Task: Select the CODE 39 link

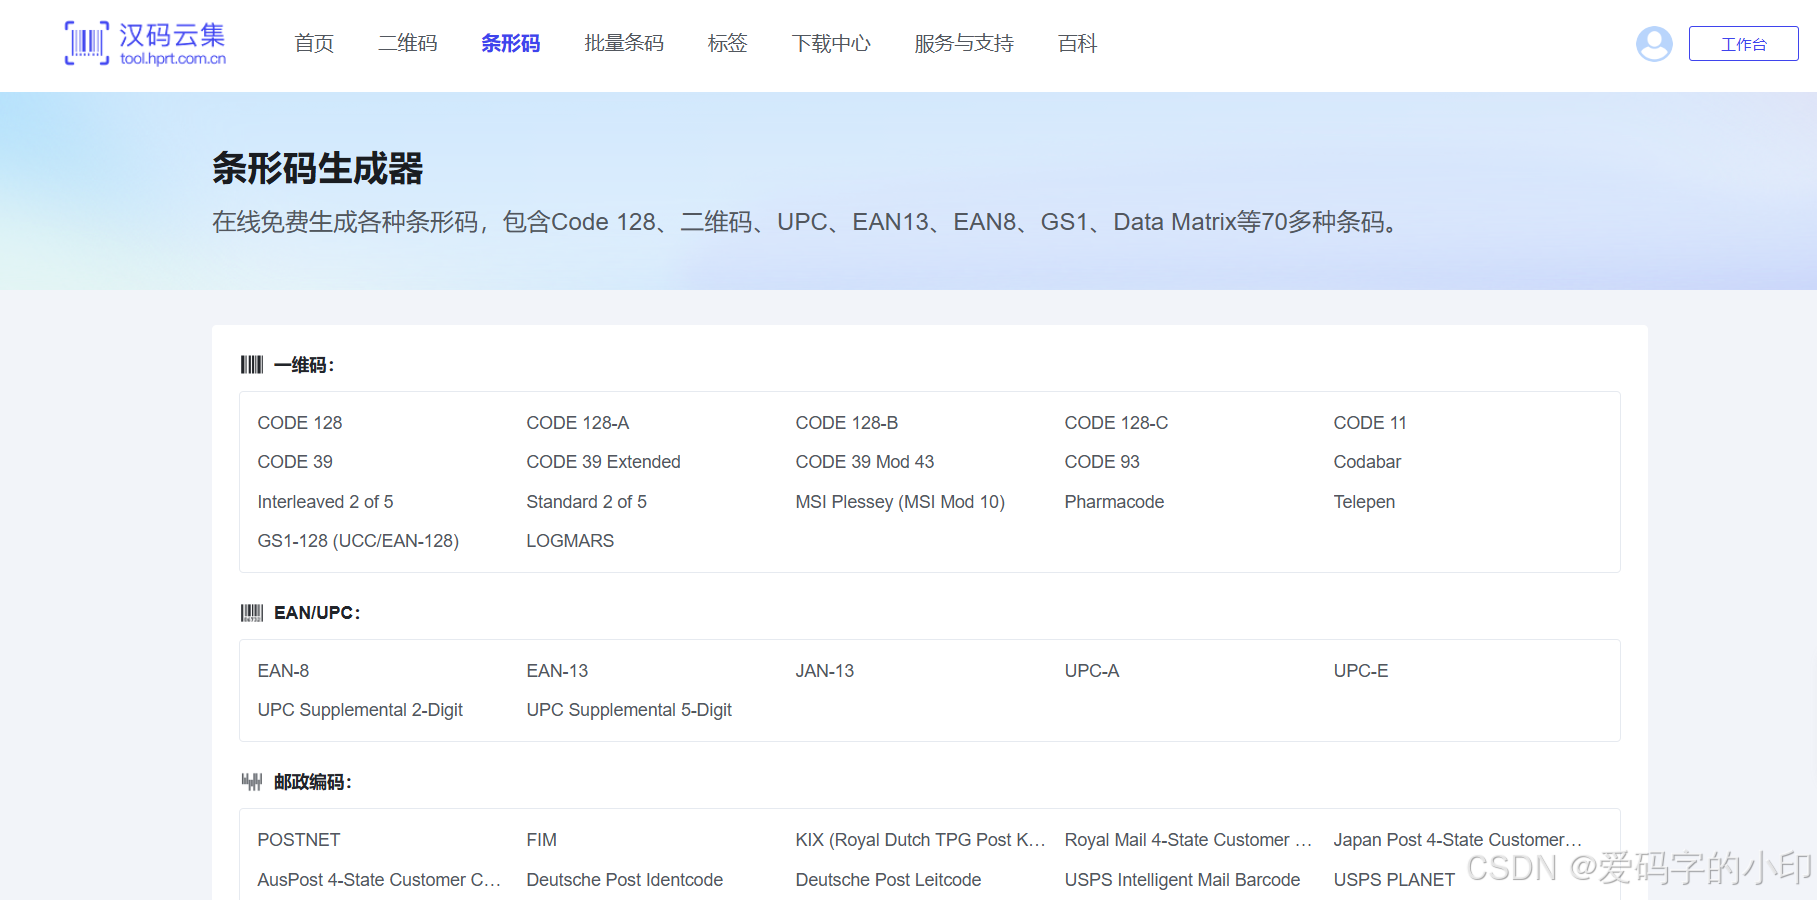Action: [x=295, y=462]
